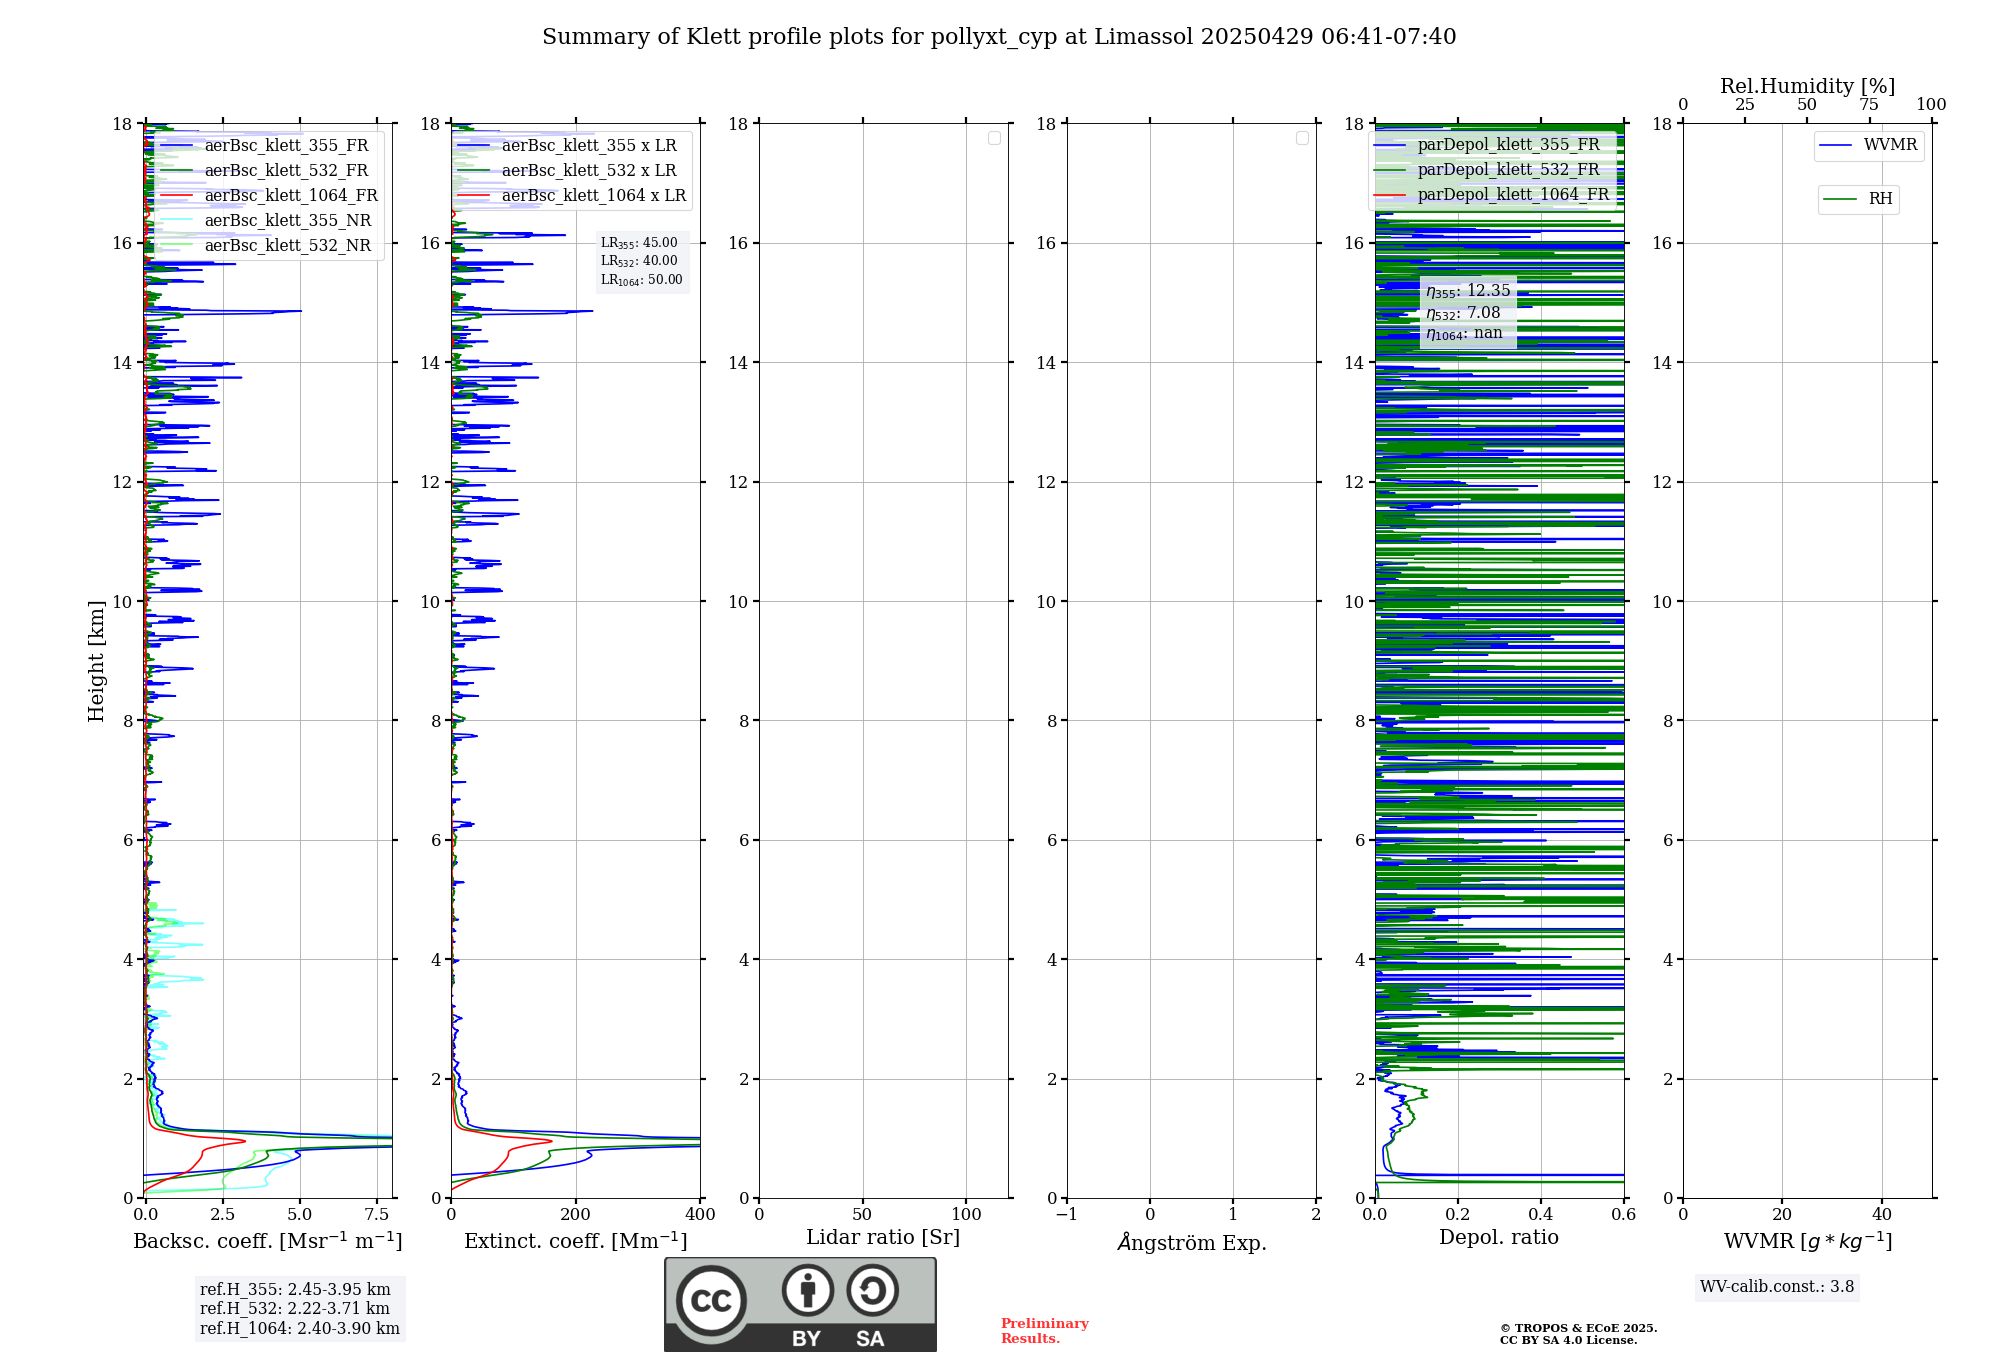
Task: Click the WVMR [g*kg⁻¹] axis label
Action: pos(1808,1241)
